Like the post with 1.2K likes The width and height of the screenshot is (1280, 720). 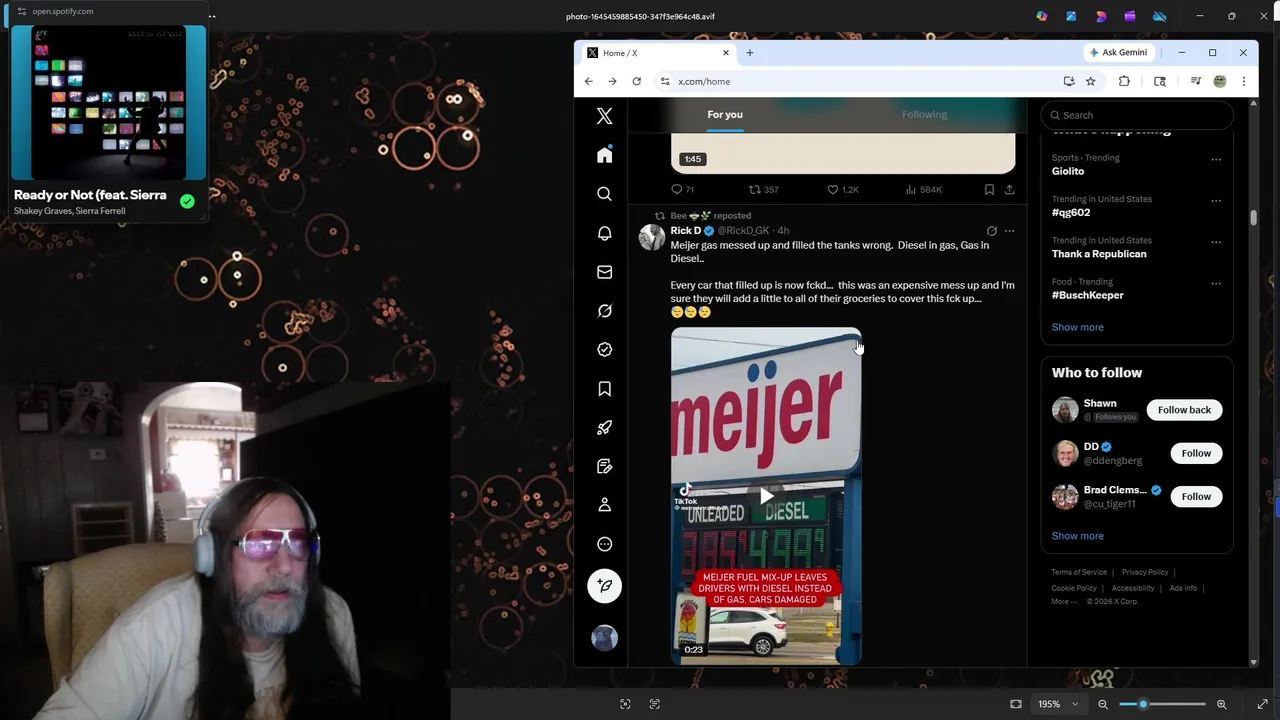pyautogui.click(x=843, y=189)
